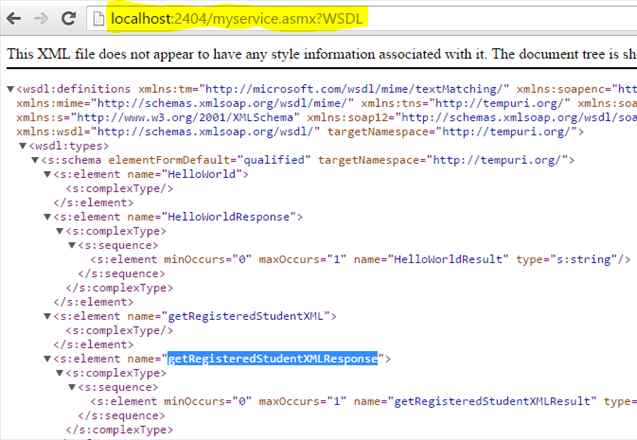Viewport: 637px width, 440px height.
Task: Click the schema targetNamespace "http://tempuri.org/" value
Action: pos(497,160)
